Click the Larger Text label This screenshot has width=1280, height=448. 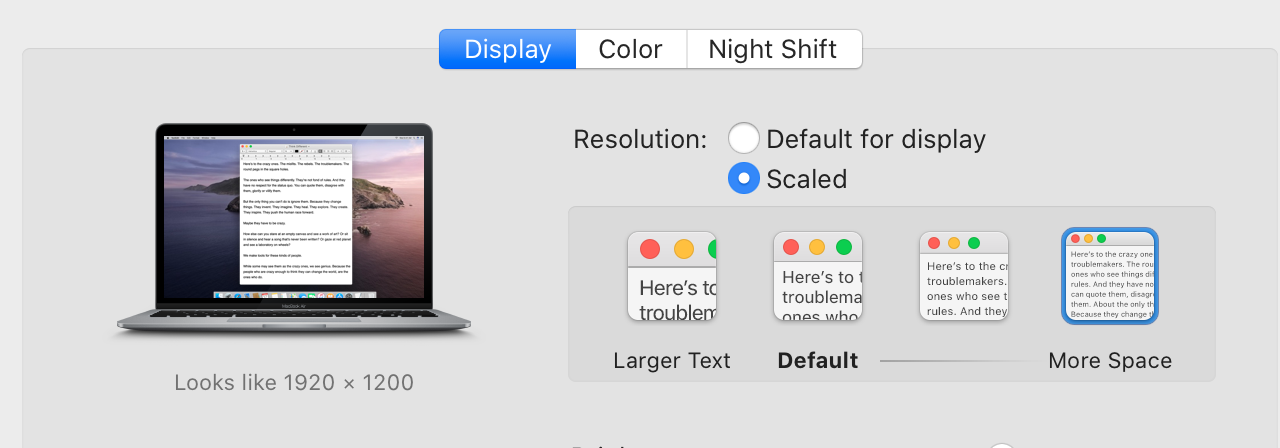tap(672, 360)
